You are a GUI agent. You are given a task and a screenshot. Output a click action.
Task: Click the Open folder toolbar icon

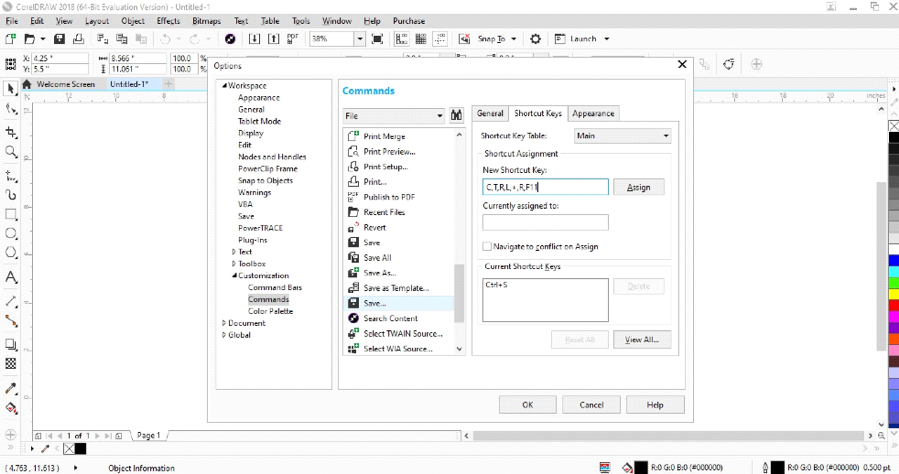[x=30, y=39]
